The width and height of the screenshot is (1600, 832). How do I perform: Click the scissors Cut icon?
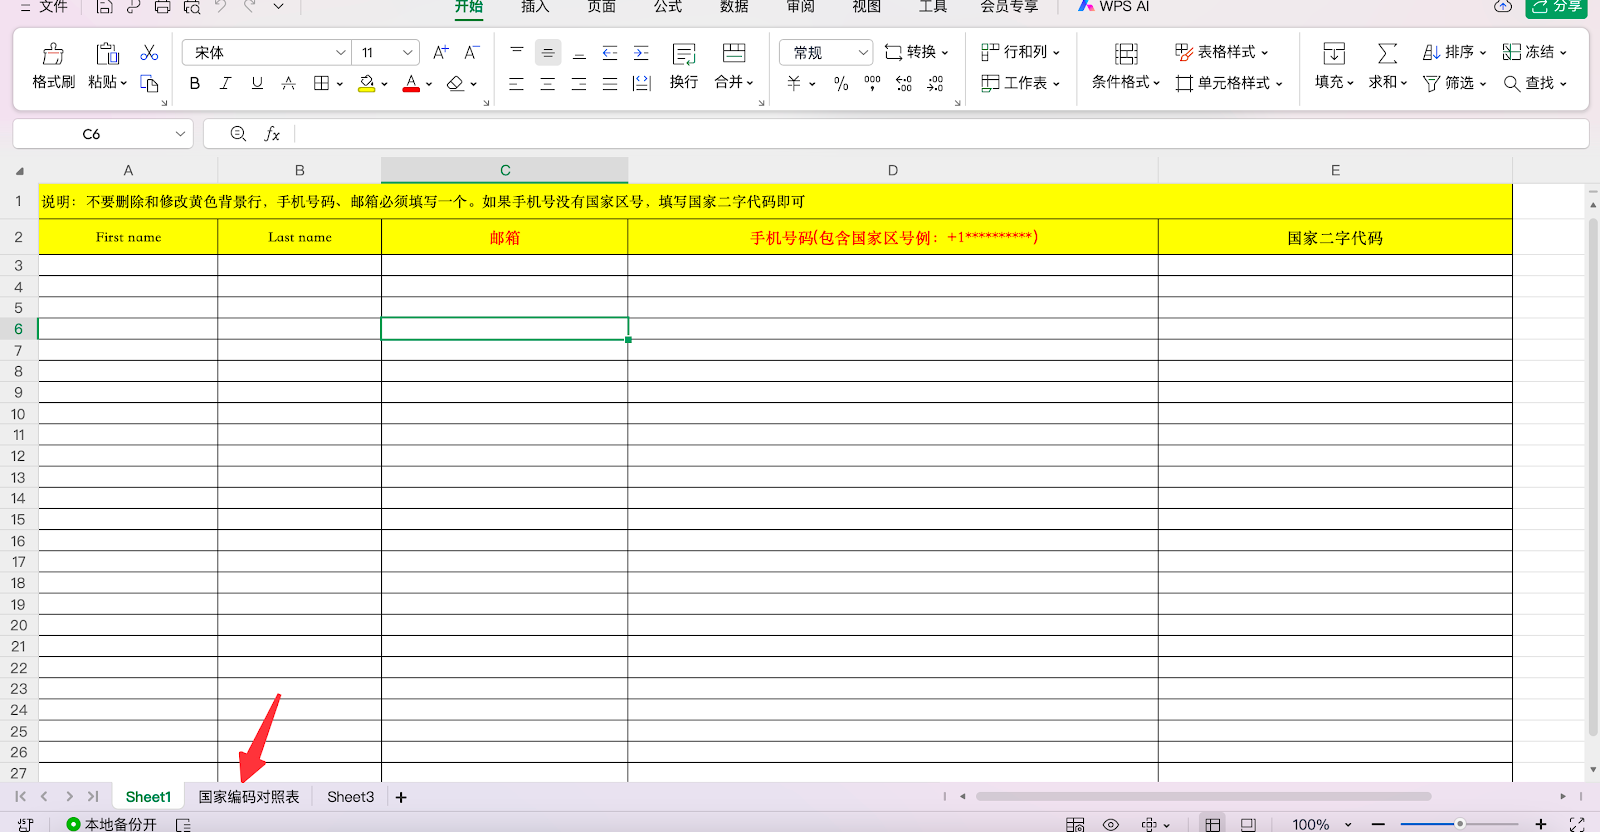pos(149,52)
